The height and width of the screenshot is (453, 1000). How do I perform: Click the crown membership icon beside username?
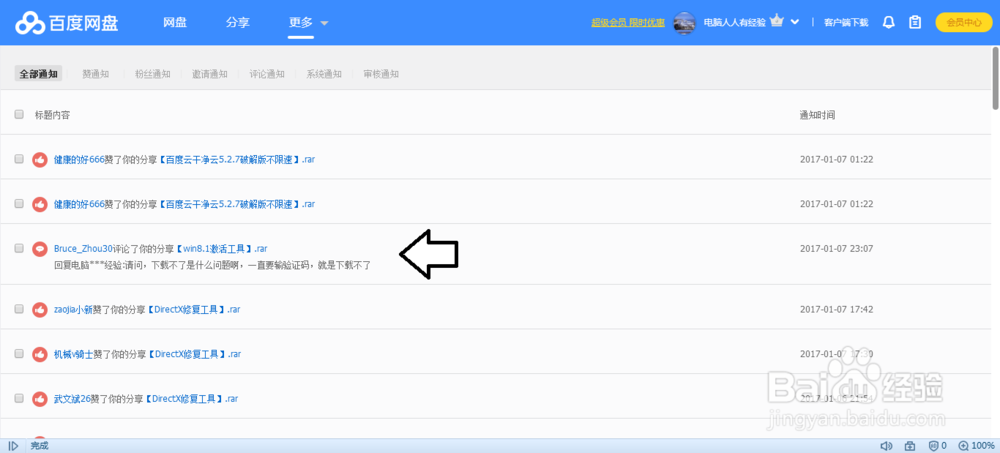(x=776, y=21)
